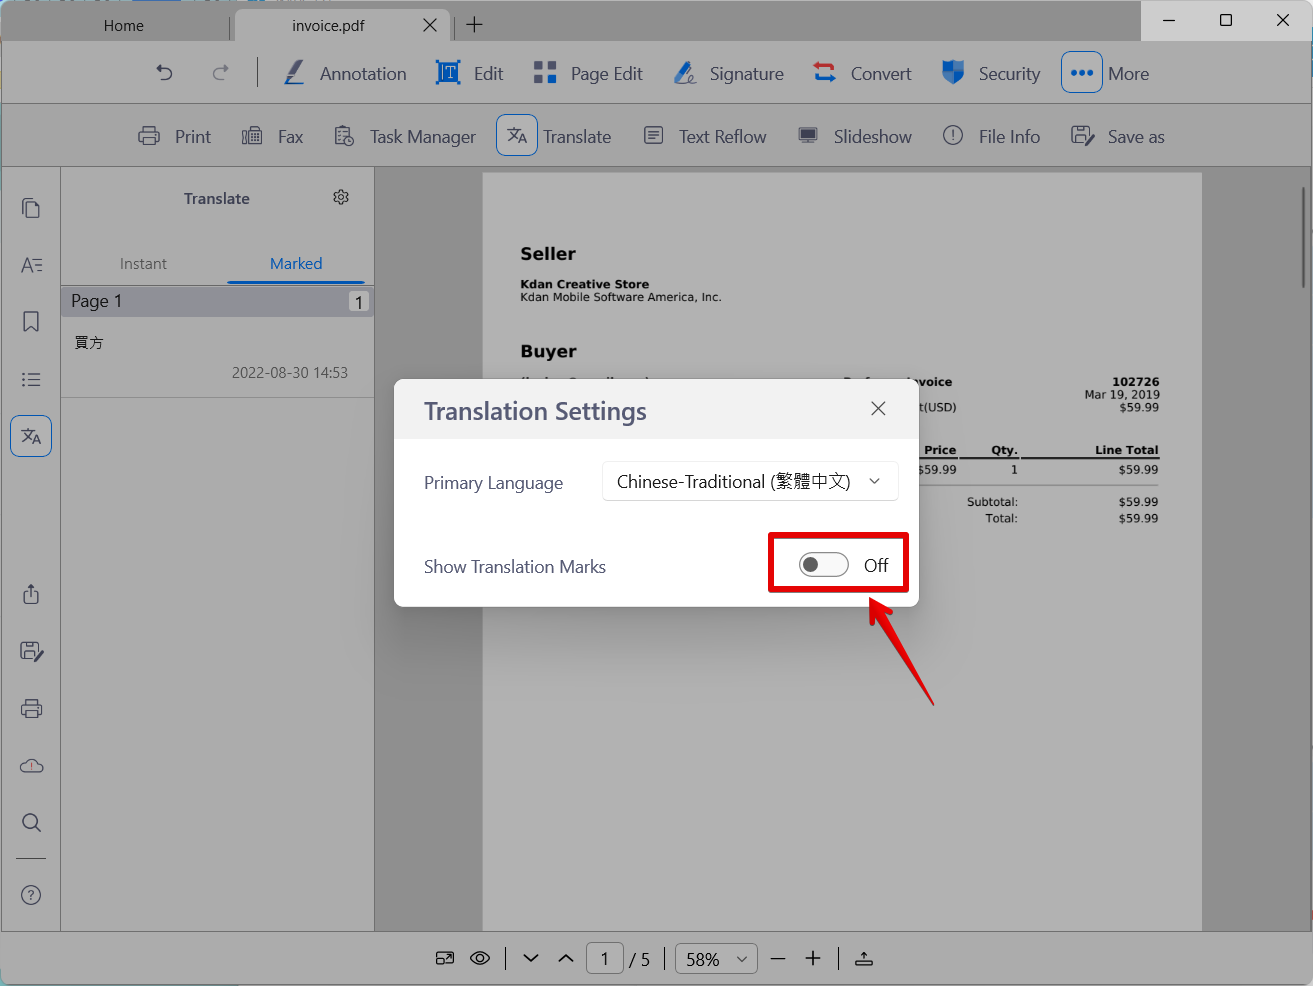Close the invoice.pdf tab

(430, 25)
